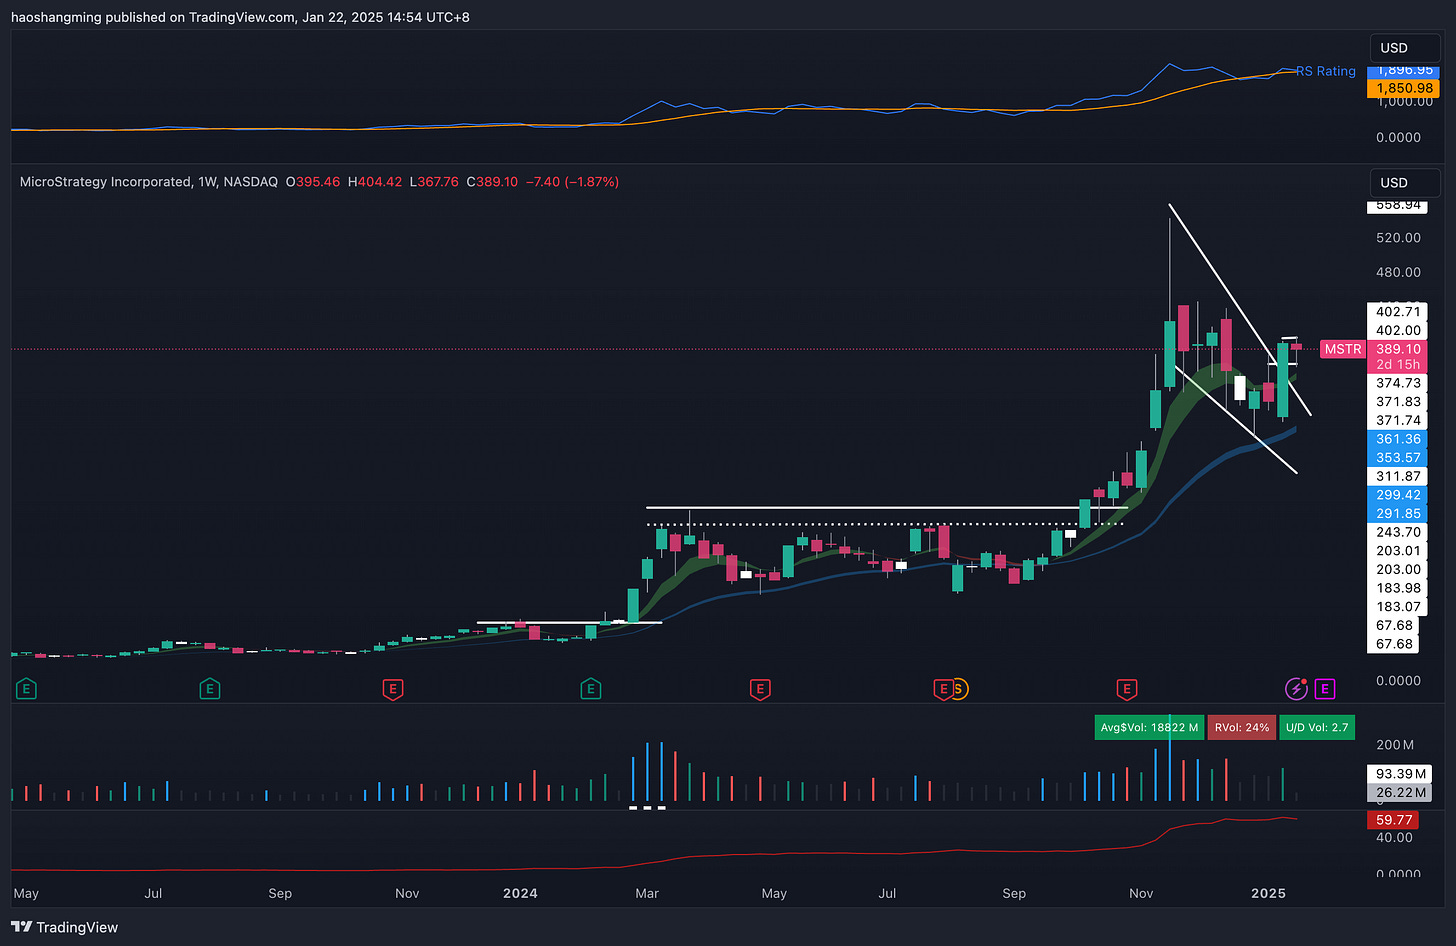Click the 2d 15h countdown label
1456x946 pixels.
click(x=1398, y=365)
